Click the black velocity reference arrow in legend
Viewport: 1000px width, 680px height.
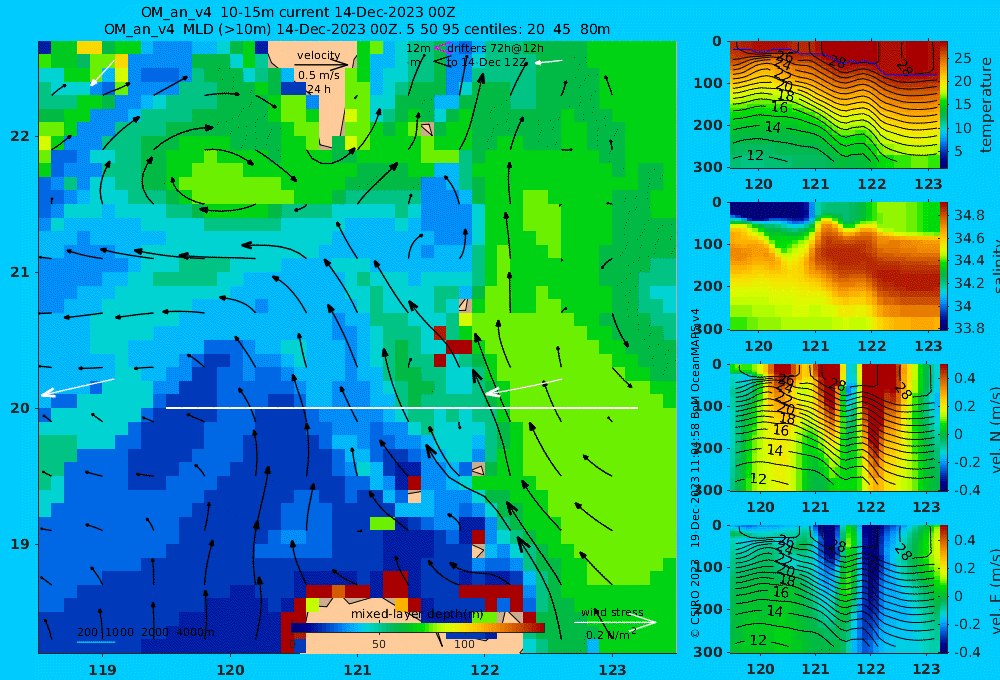tap(322, 64)
